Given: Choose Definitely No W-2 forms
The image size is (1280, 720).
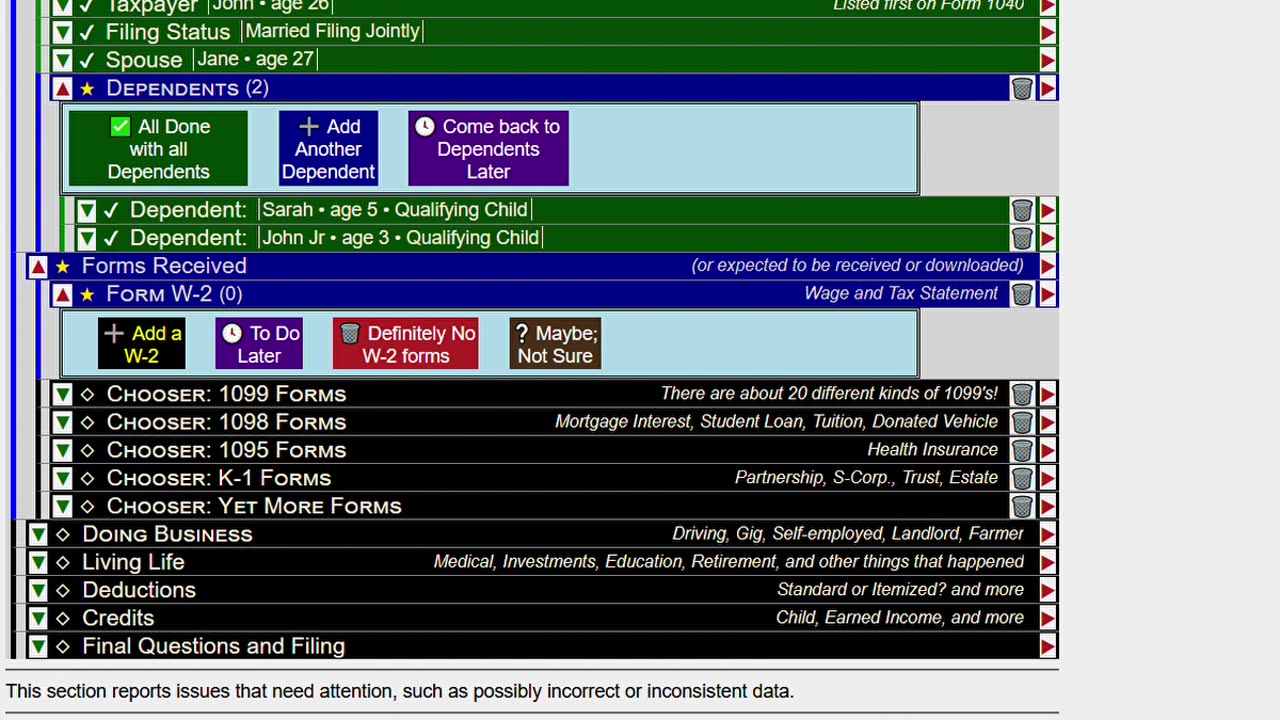Looking at the screenshot, I should [x=406, y=344].
